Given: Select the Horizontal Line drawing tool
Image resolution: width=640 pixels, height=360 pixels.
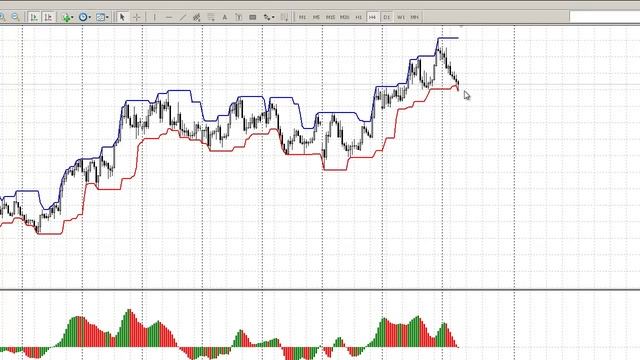Looking at the screenshot, I should [x=169, y=17].
